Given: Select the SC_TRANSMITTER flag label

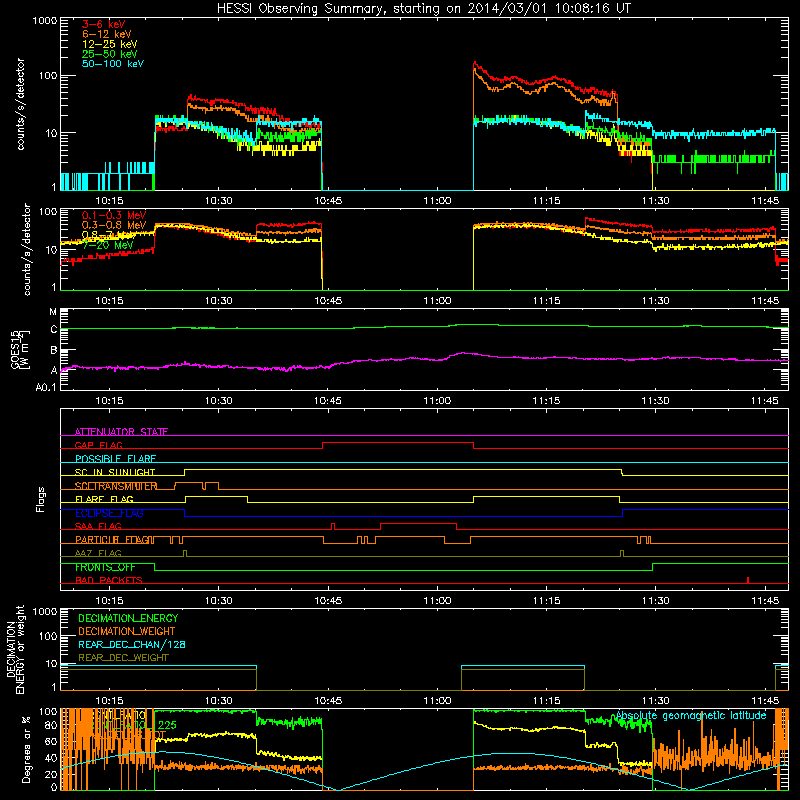Looking at the screenshot, I should pos(116,486).
